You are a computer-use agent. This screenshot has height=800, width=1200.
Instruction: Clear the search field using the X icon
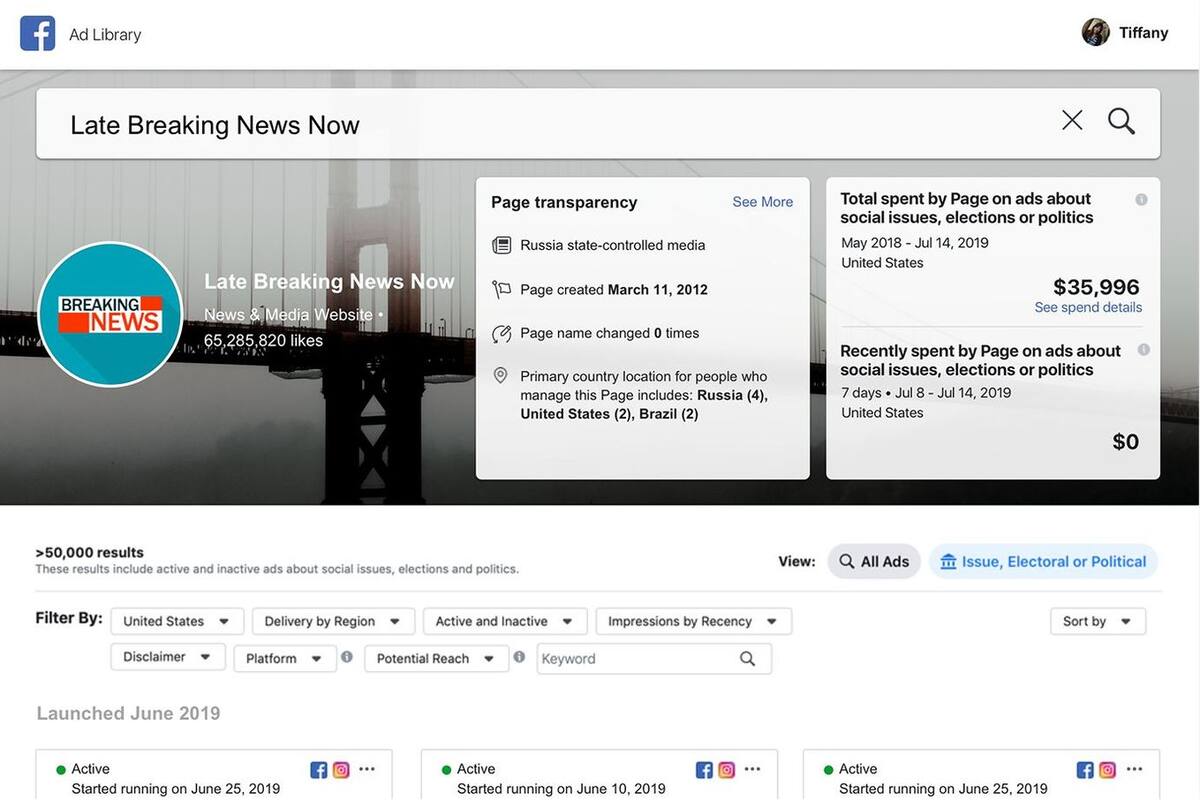(x=1071, y=119)
